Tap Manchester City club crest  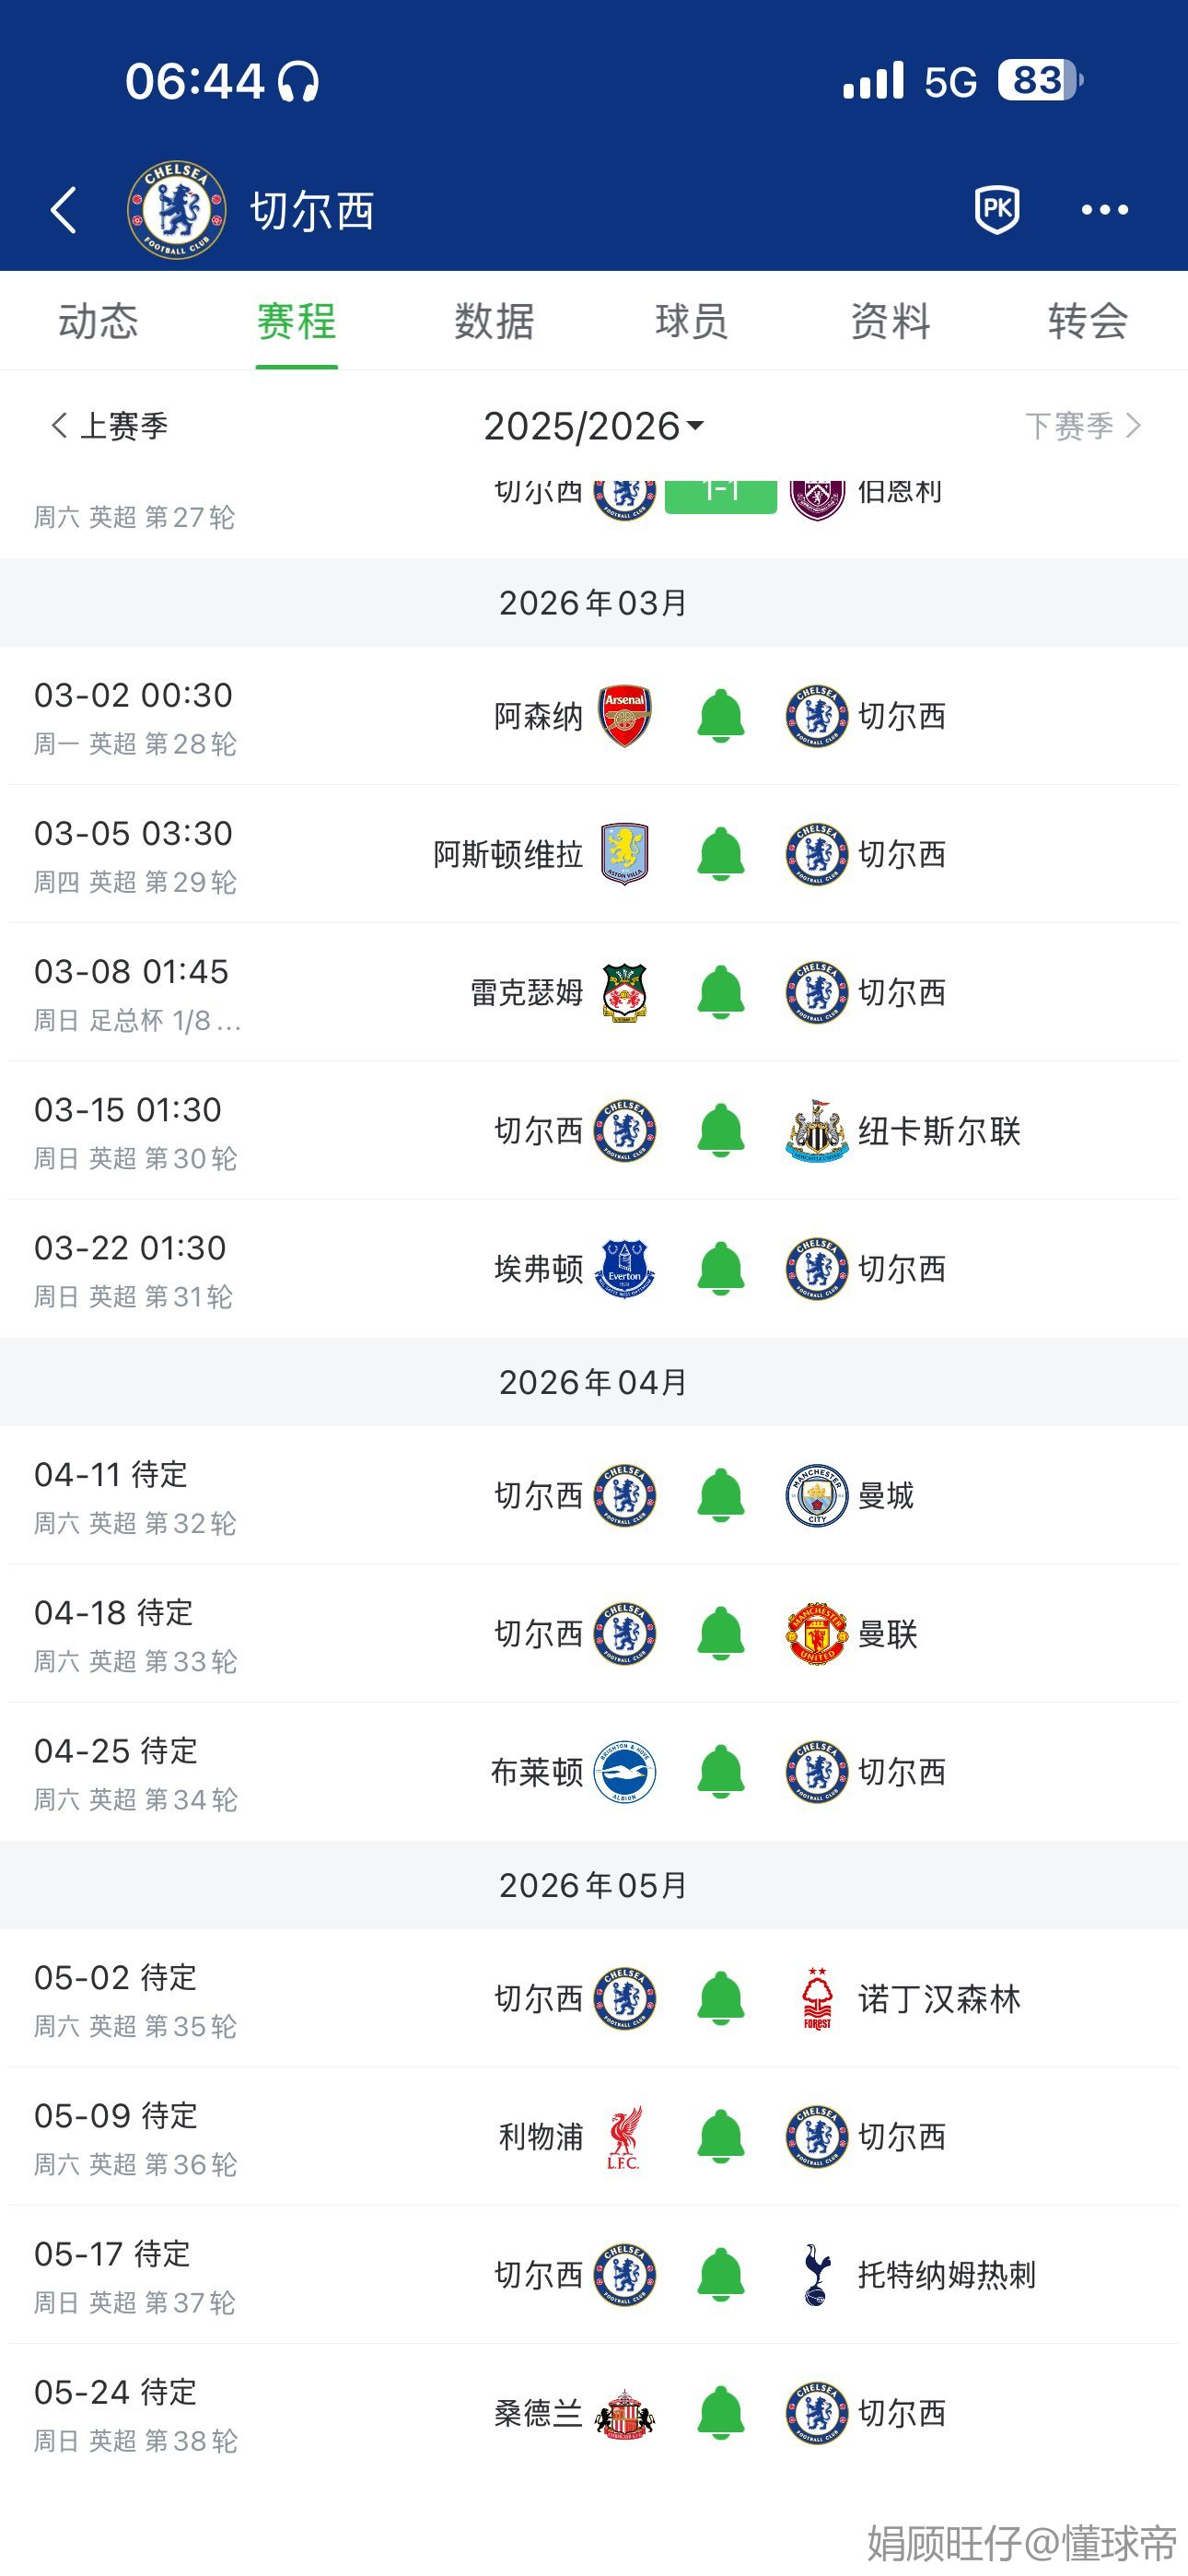817,1495
